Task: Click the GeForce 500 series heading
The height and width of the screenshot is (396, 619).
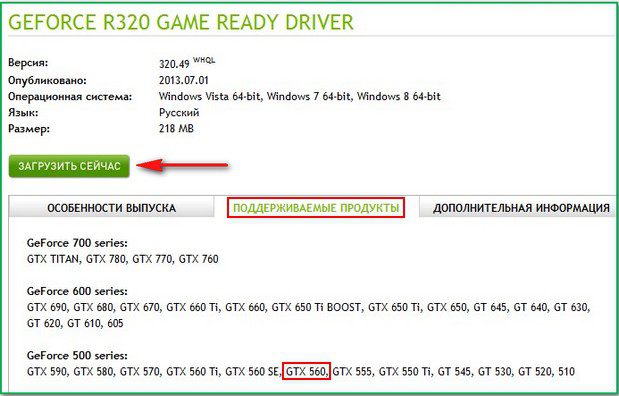Action: (x=77, y=355)
